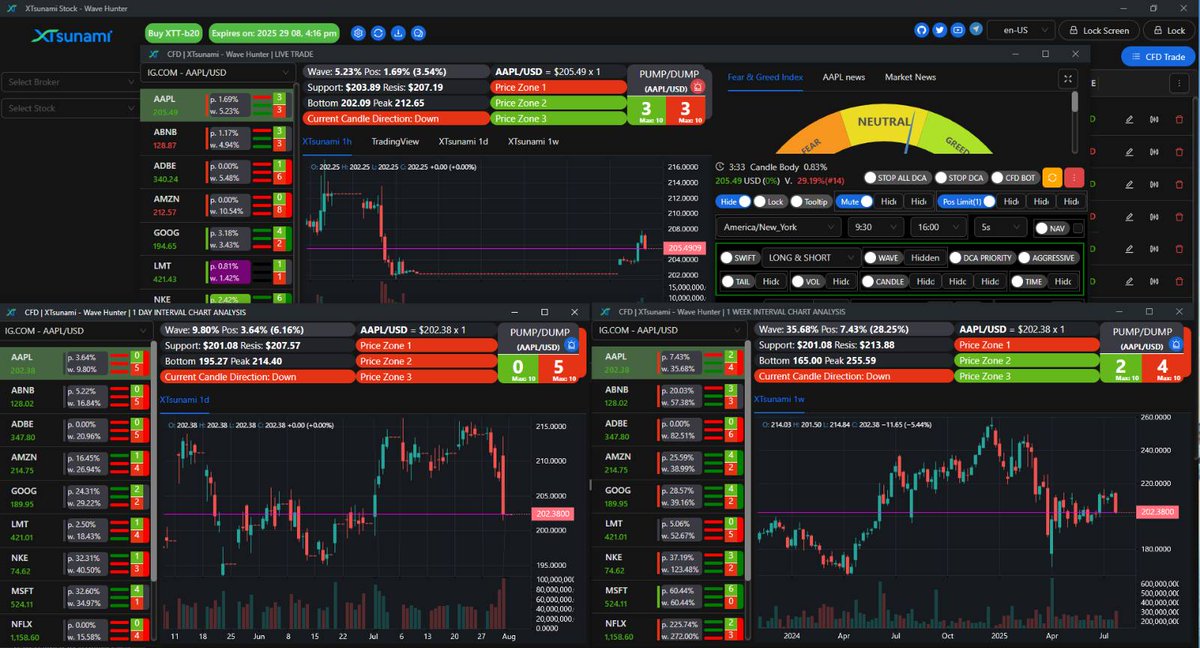Select MSFT row in 1 Day window stock list
Screen dimensions: 1200x648
[76, 597]
